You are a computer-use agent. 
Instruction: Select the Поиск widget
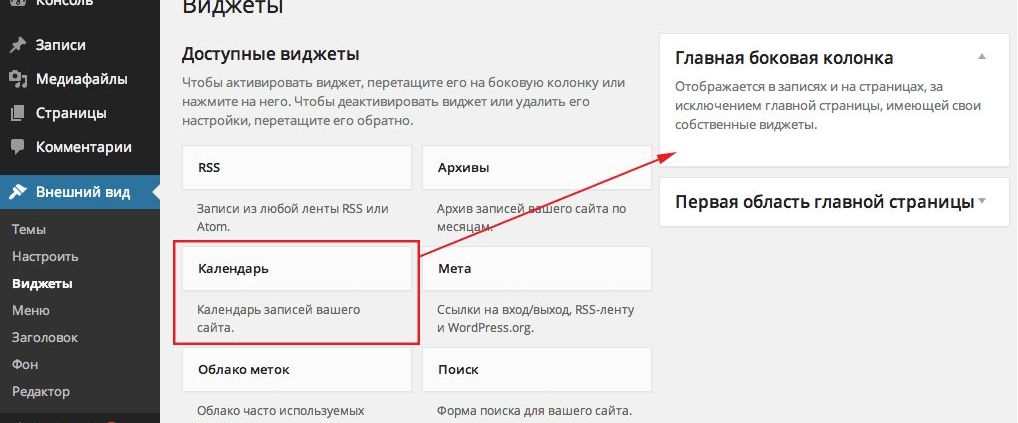(x=537, y=369)
